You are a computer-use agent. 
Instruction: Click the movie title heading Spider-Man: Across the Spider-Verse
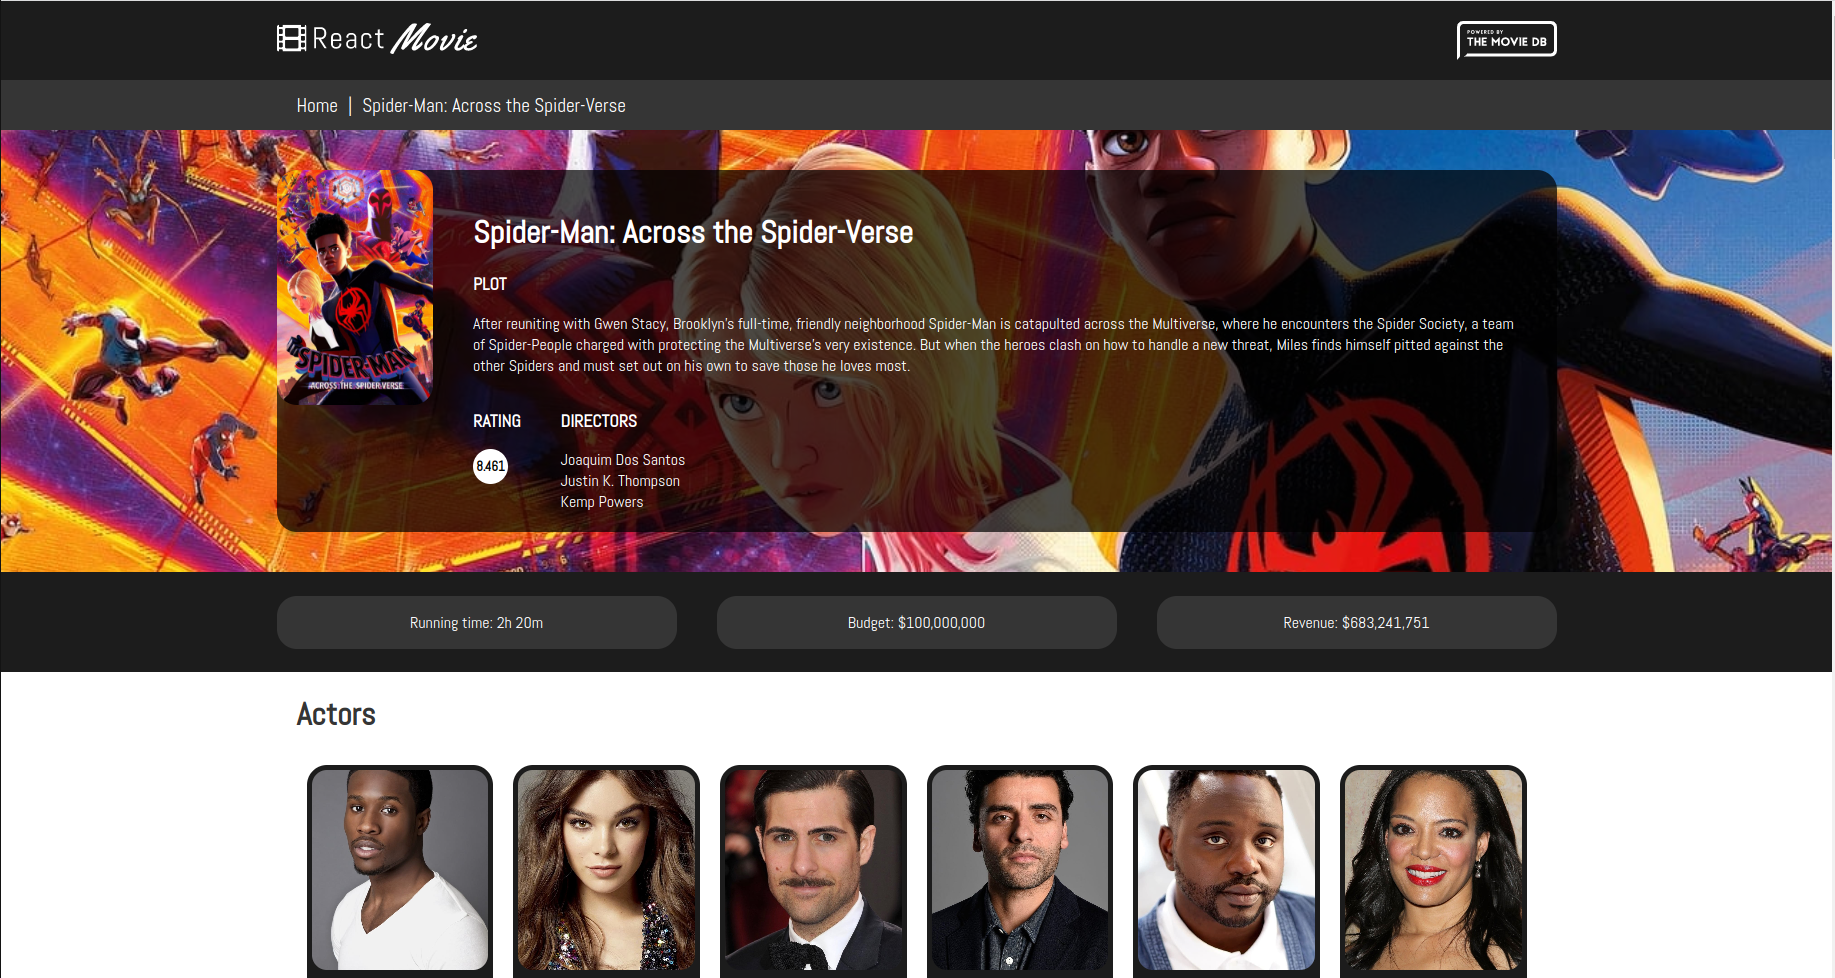693,232
